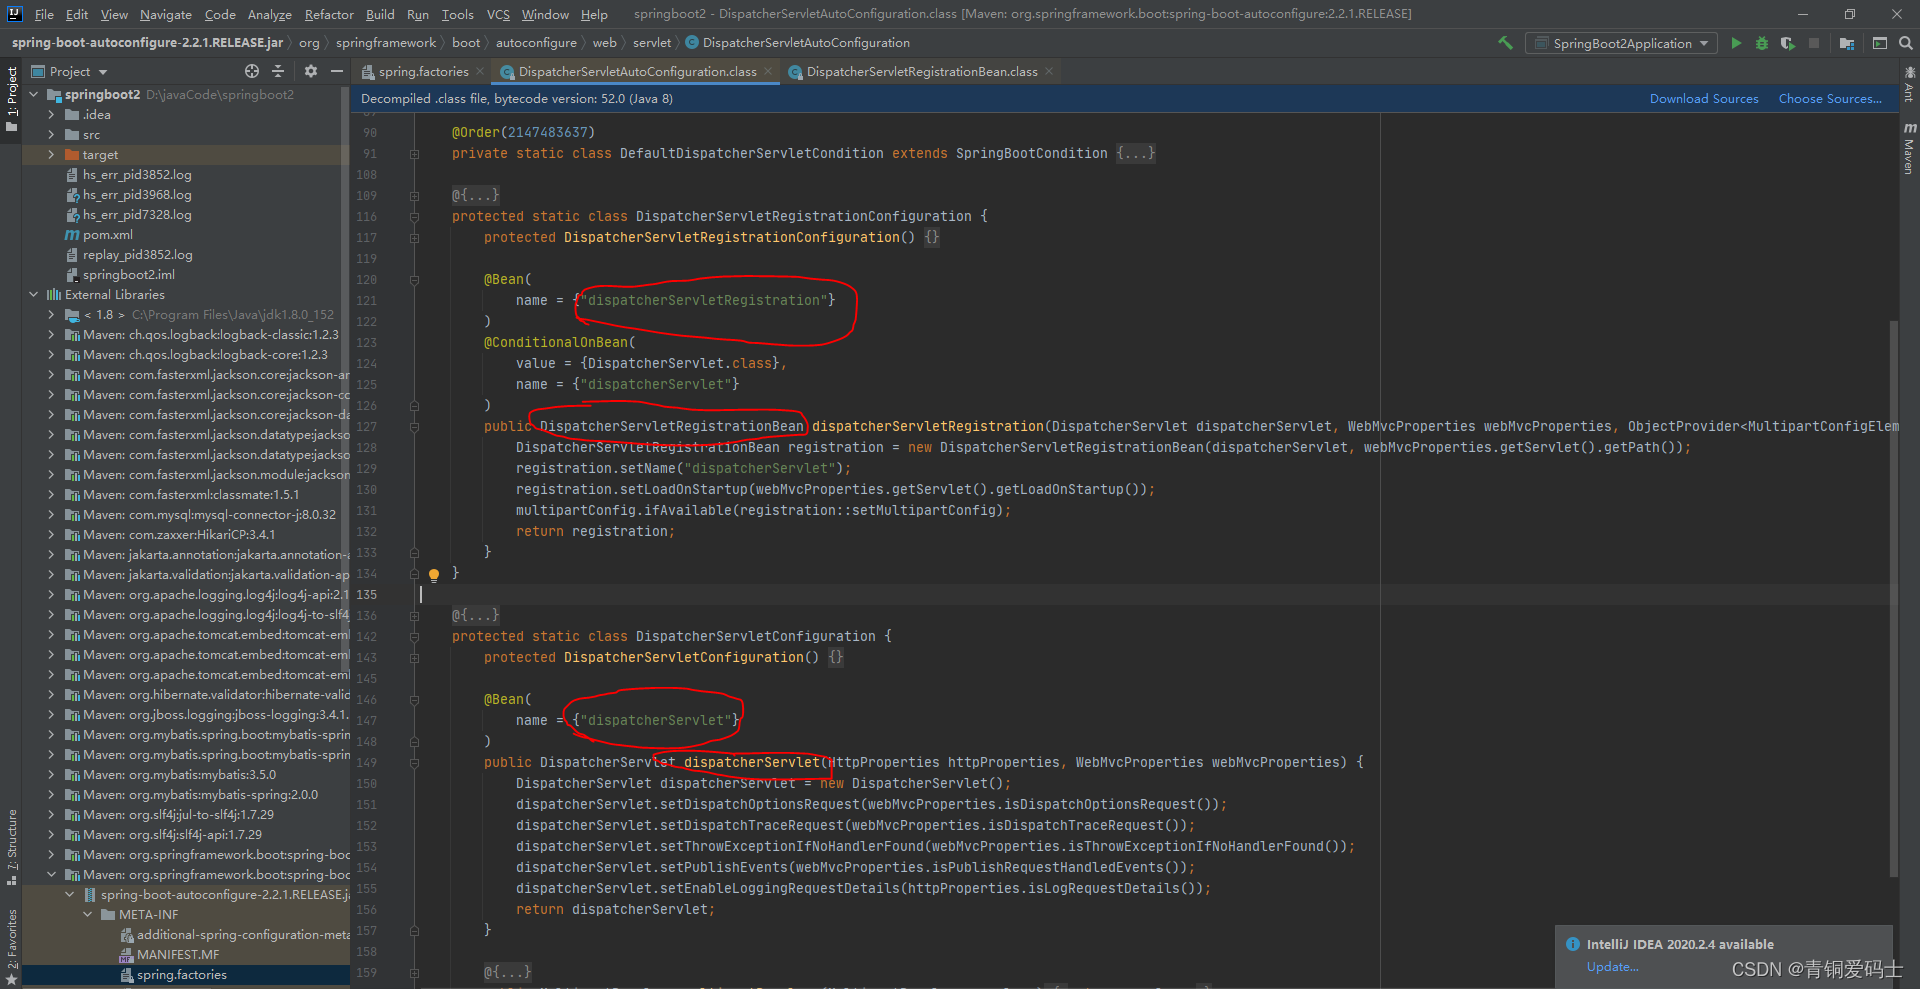Open the Maven tool window
The image size is (1920, 989).
click(x=1909, y=148)
